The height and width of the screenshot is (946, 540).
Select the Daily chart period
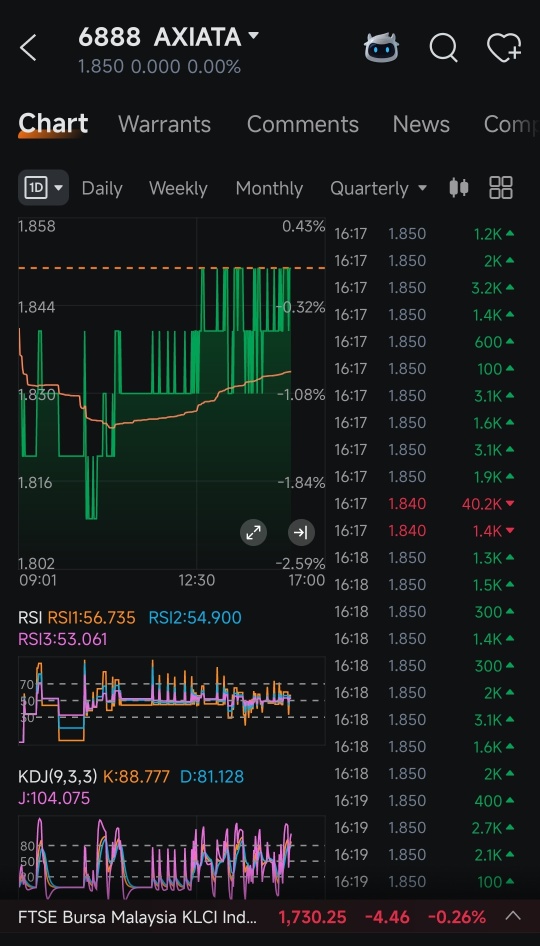coord(102,188)
